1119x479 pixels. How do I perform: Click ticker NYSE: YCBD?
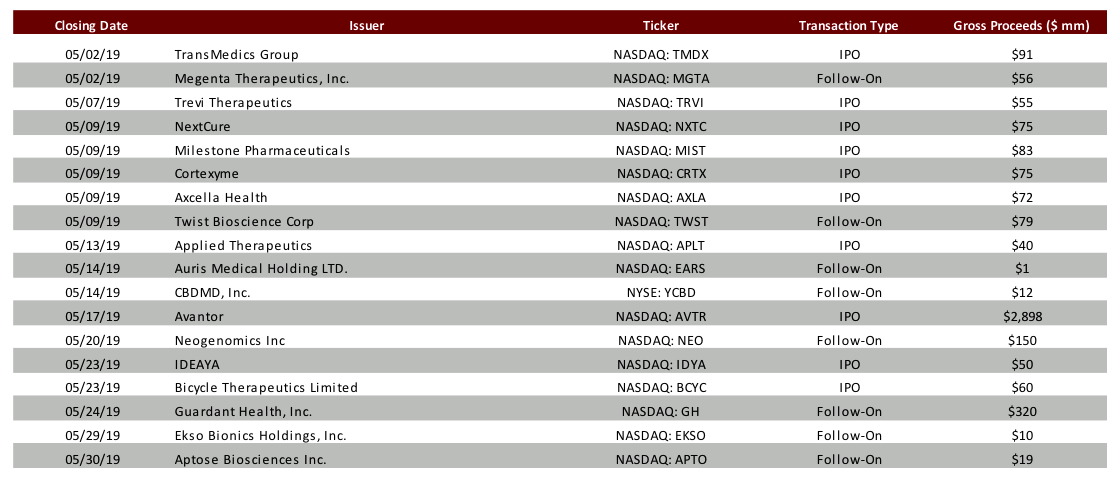660,293
